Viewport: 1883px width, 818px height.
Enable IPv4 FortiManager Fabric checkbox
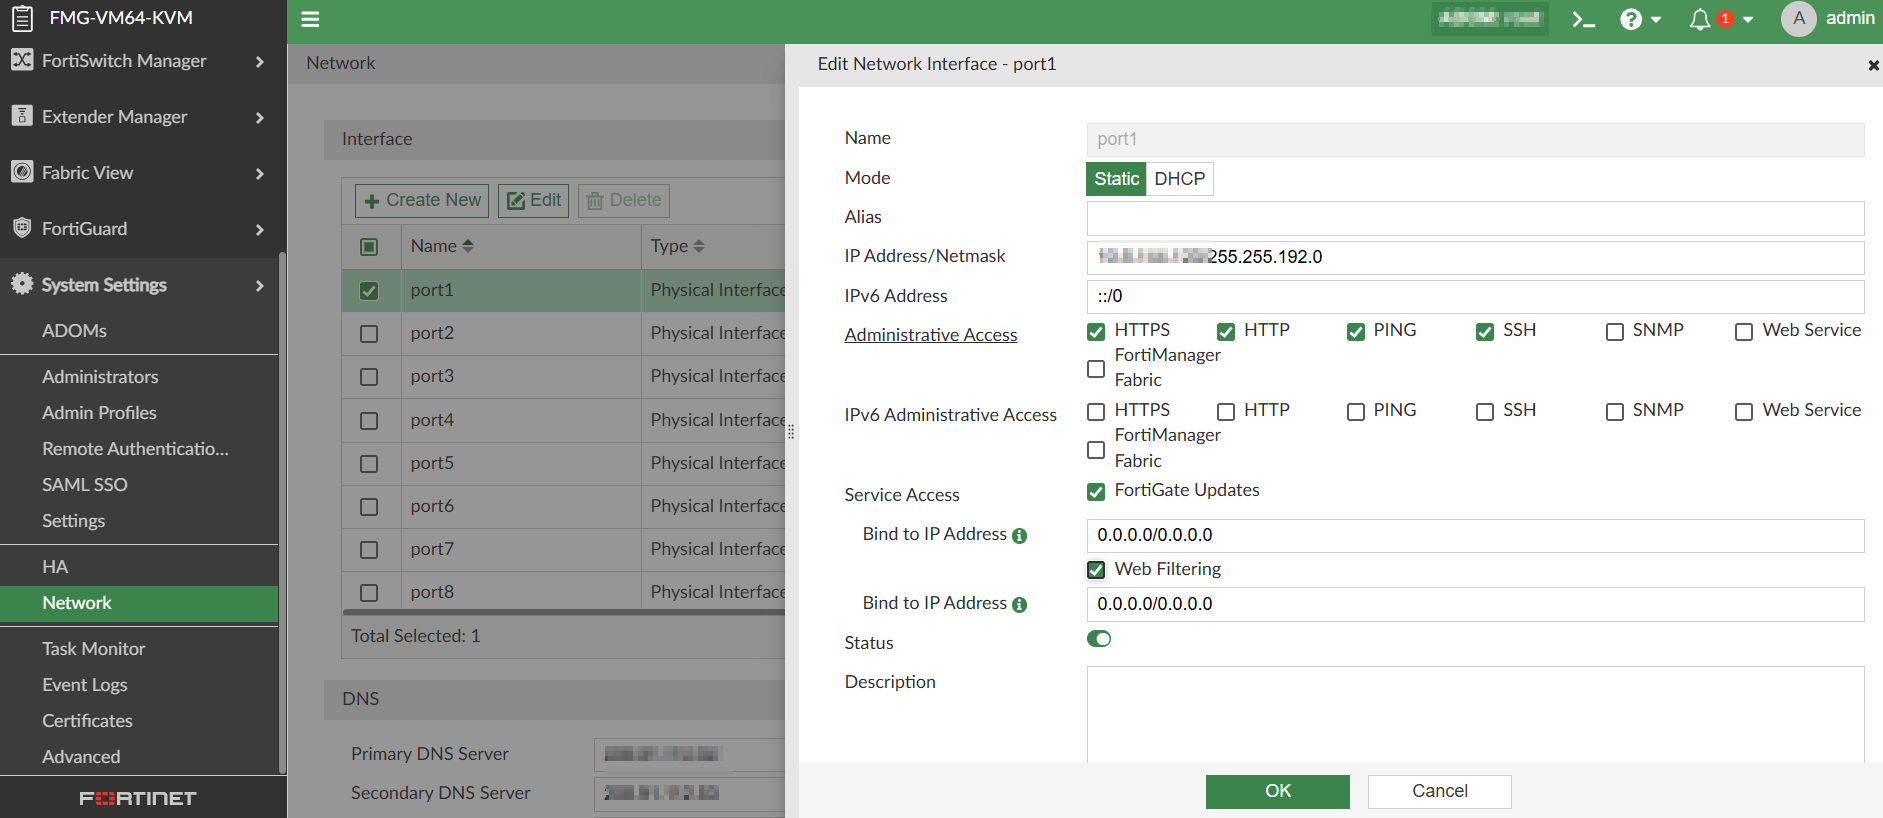tap(1096, 369)
